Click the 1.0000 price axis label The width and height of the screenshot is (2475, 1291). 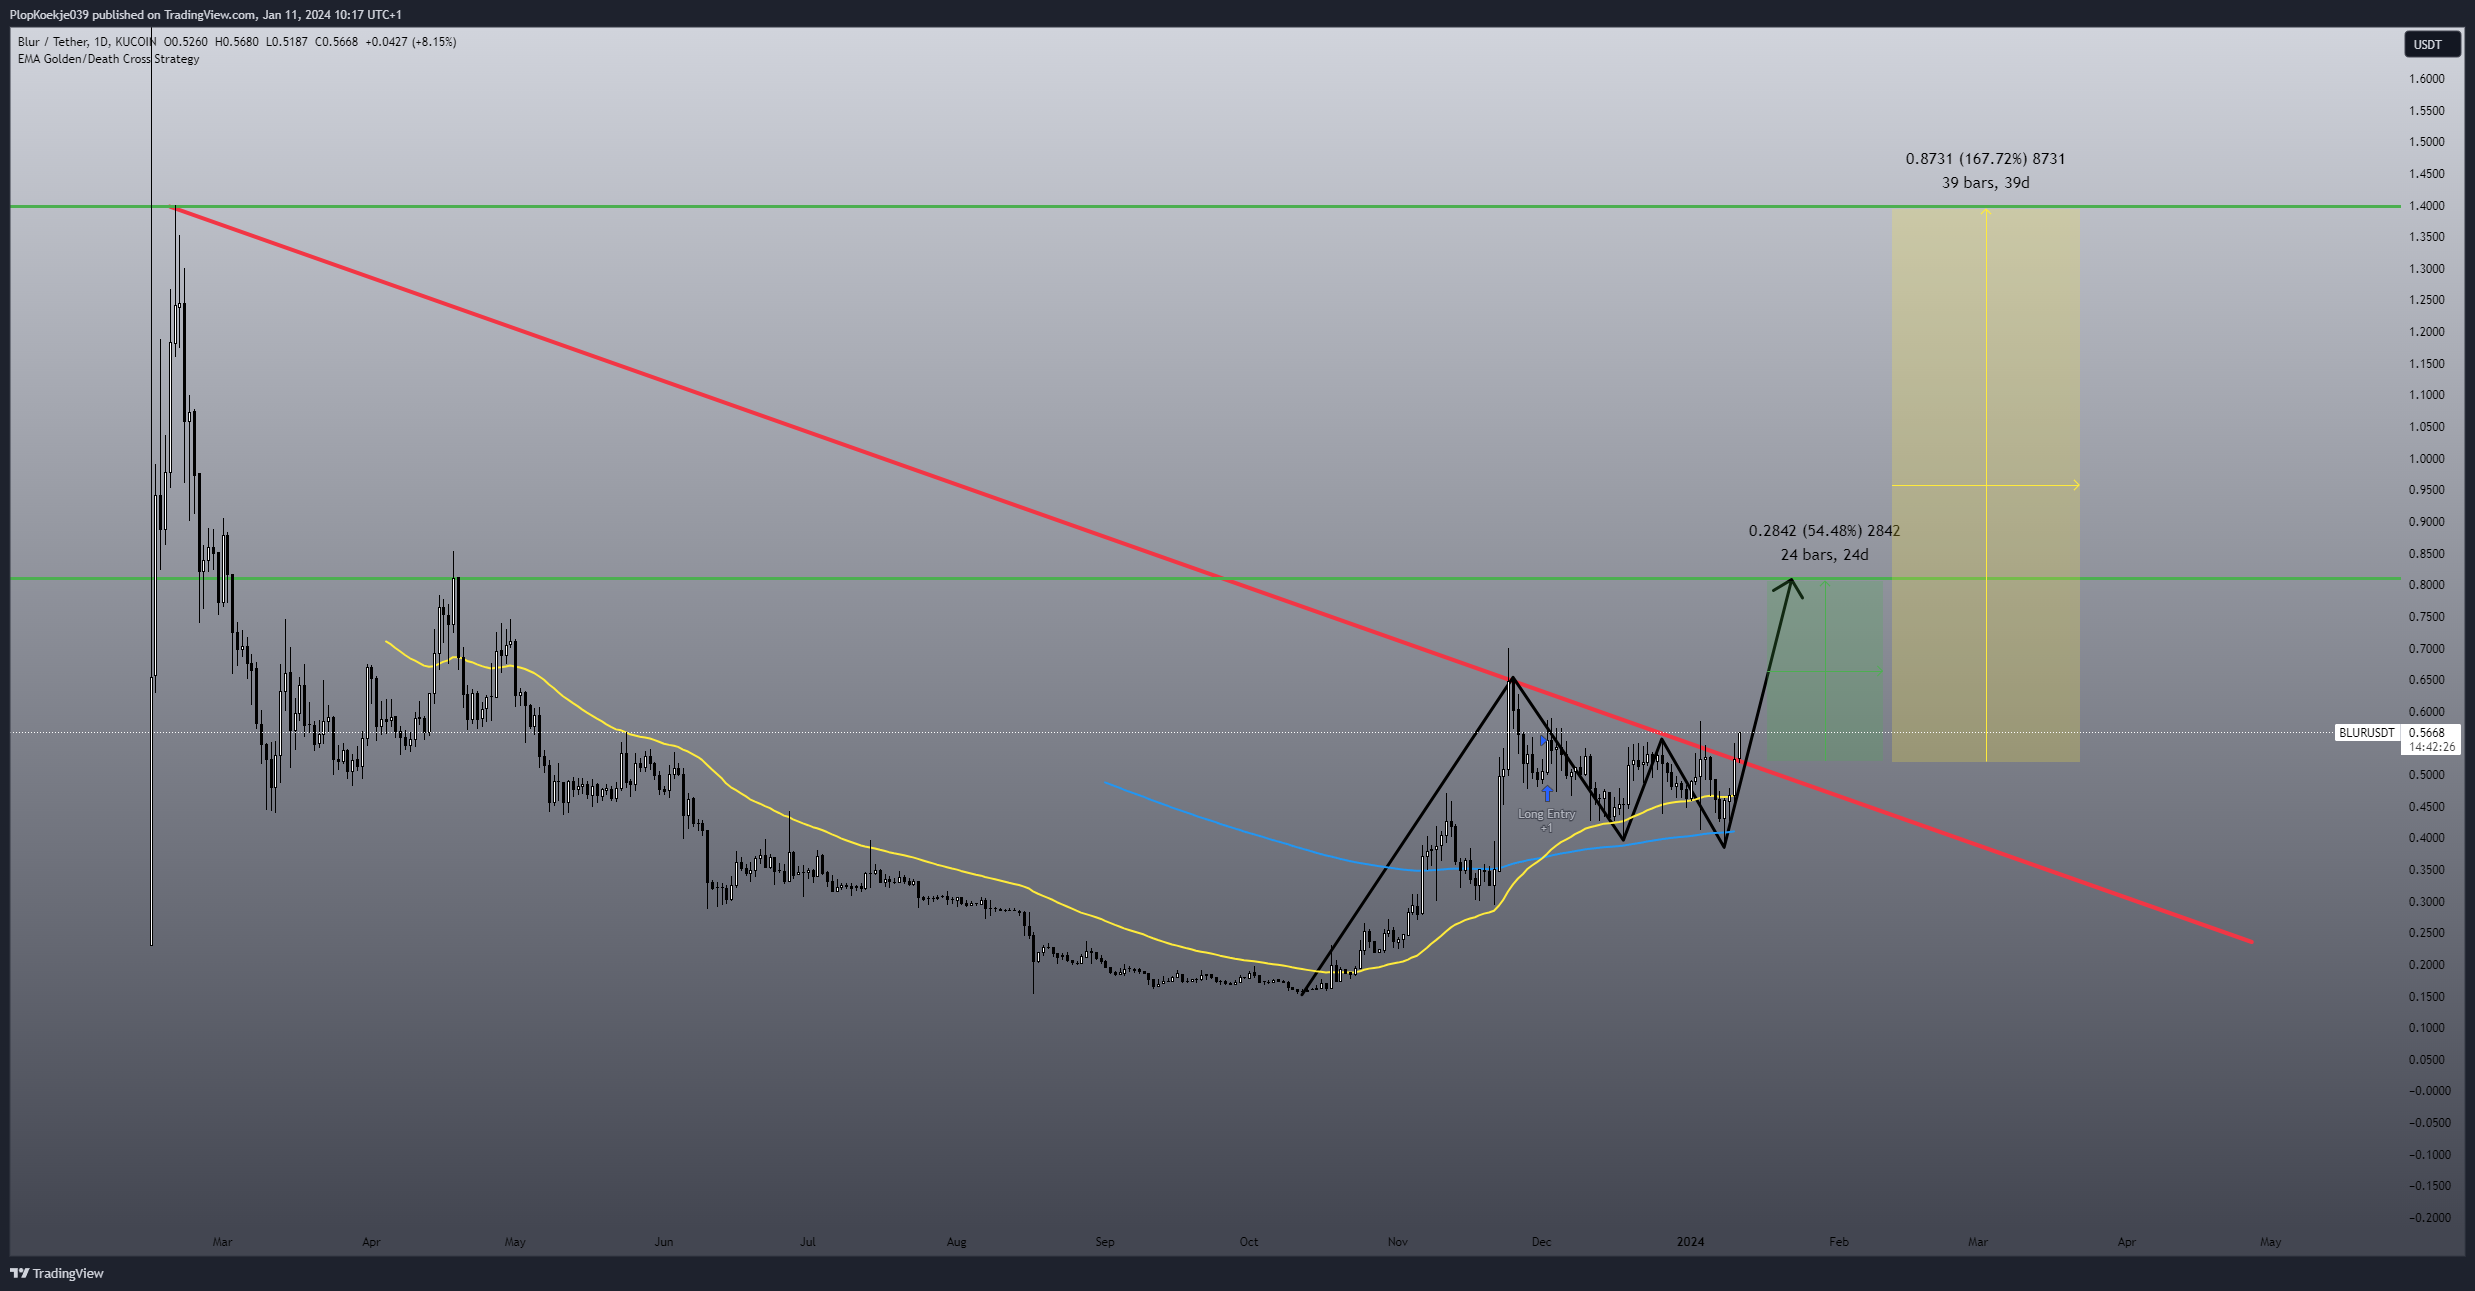pyautogui.click(x=2426, y=459)
